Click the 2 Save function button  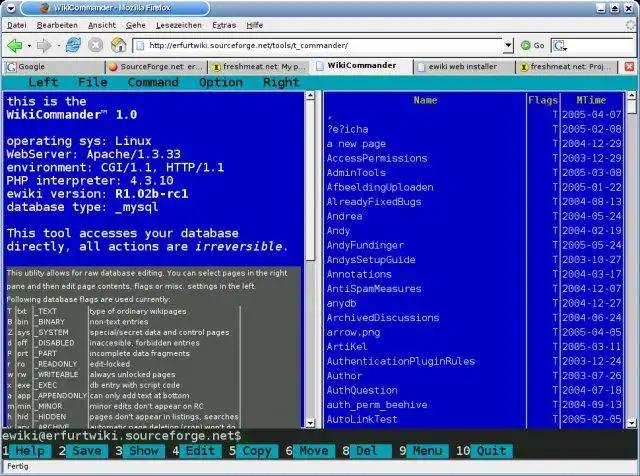pos(87,451)
